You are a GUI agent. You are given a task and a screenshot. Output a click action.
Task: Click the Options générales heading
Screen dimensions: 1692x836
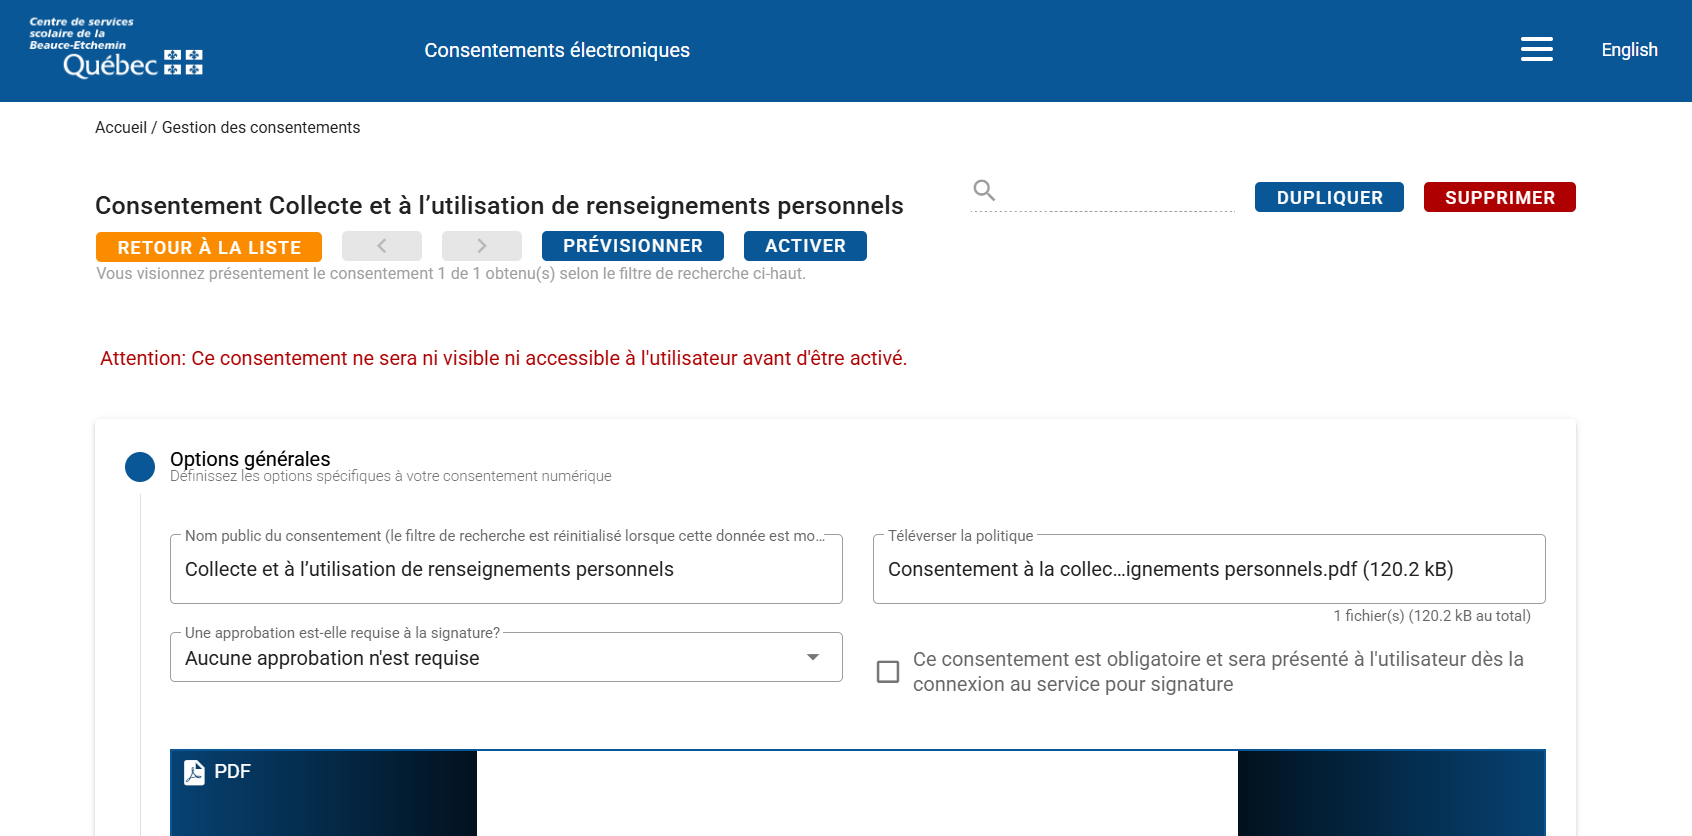pos(250,459)
